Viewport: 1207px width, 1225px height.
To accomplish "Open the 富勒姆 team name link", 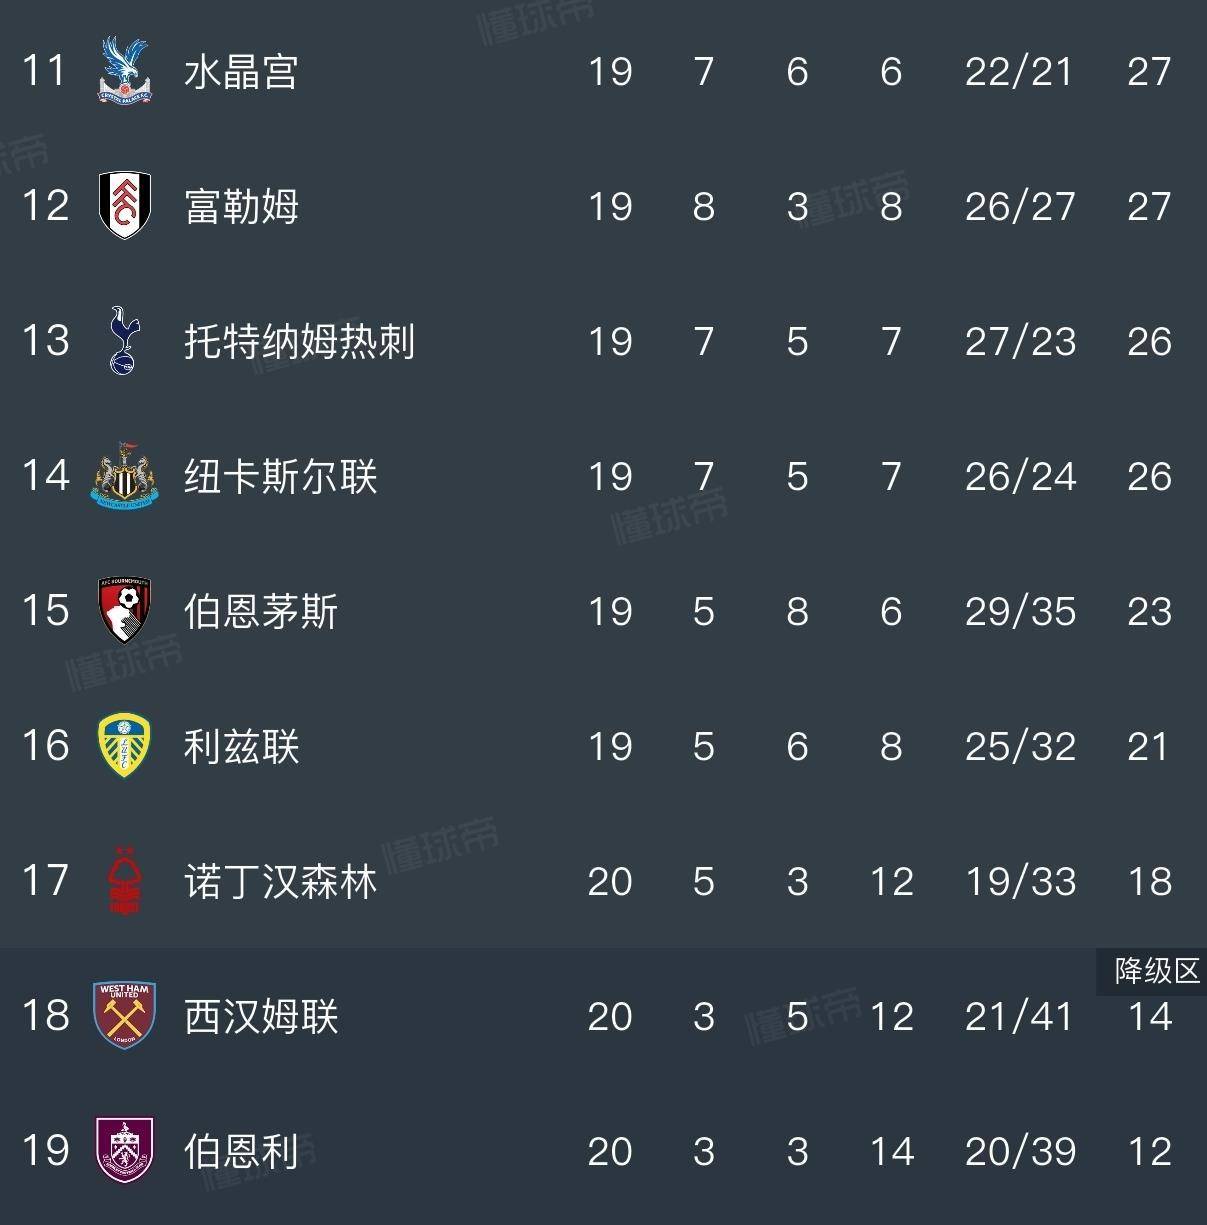I will pyautogui.click(x=241, y=207).
